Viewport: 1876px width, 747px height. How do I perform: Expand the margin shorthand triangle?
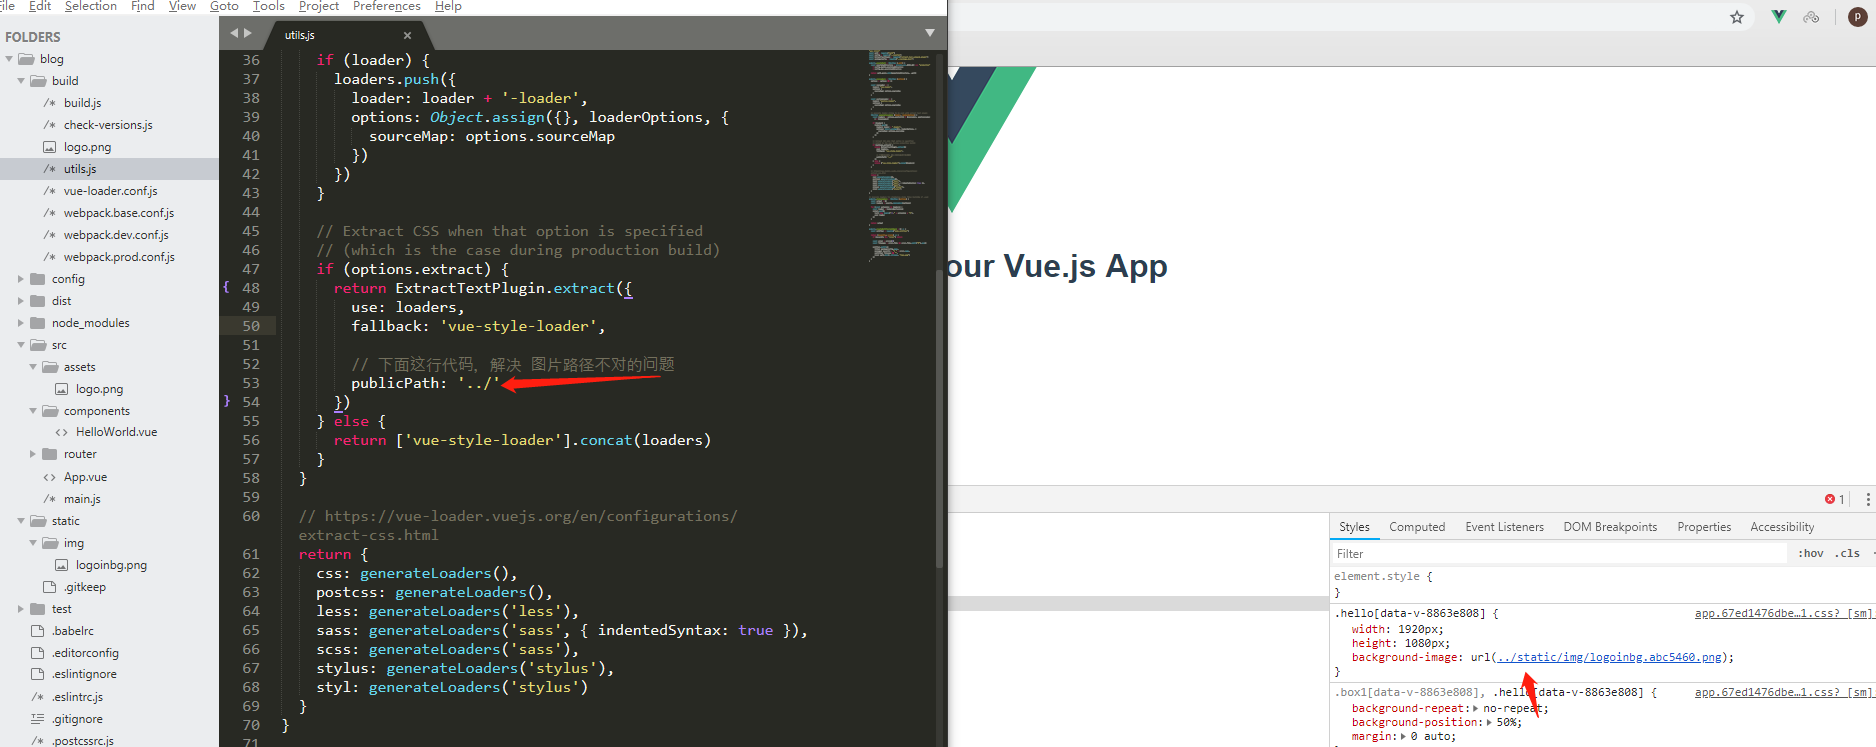click(x=1403, y=736)
